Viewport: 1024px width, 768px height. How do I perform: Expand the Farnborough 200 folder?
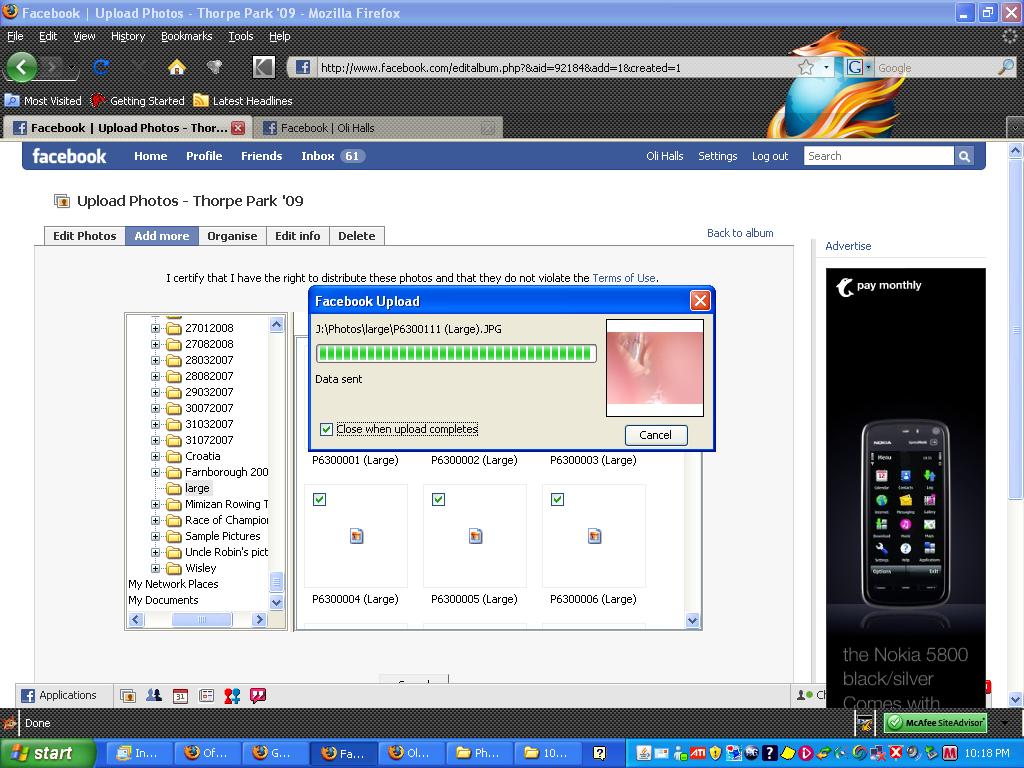pyautogui.click(x=155, y=472)
